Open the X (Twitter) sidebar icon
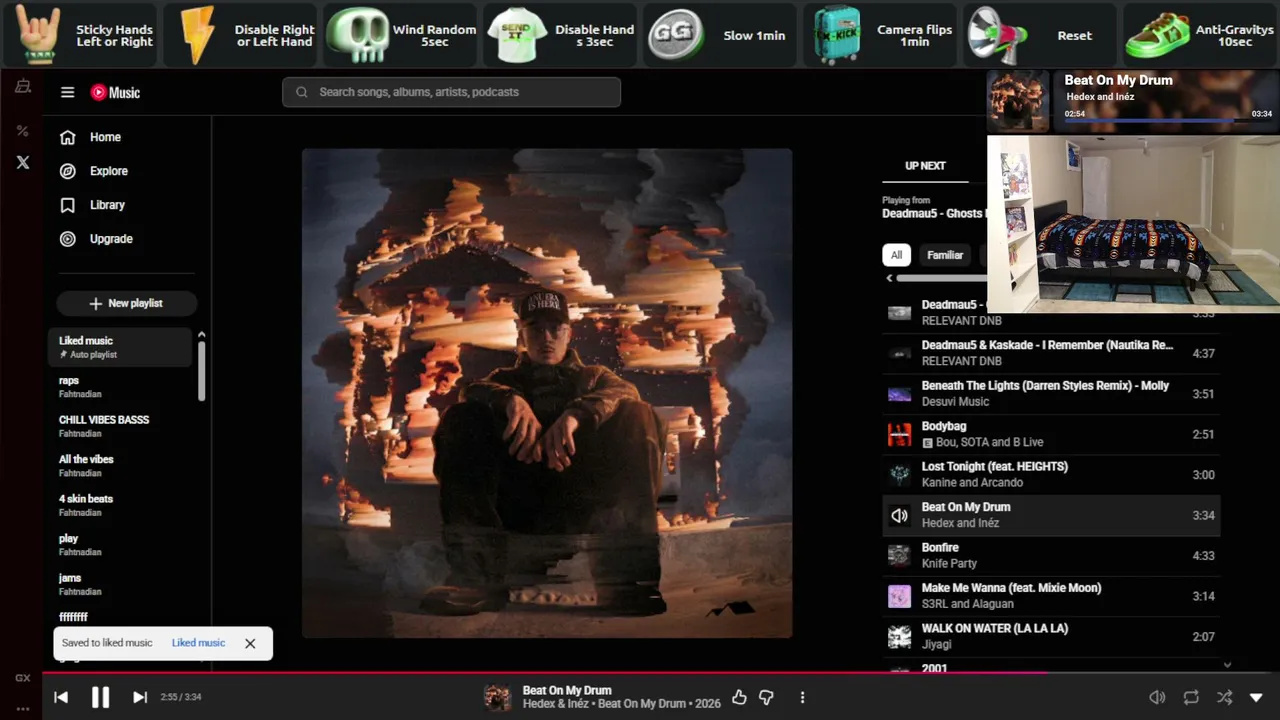 click(x=23, y=162)
